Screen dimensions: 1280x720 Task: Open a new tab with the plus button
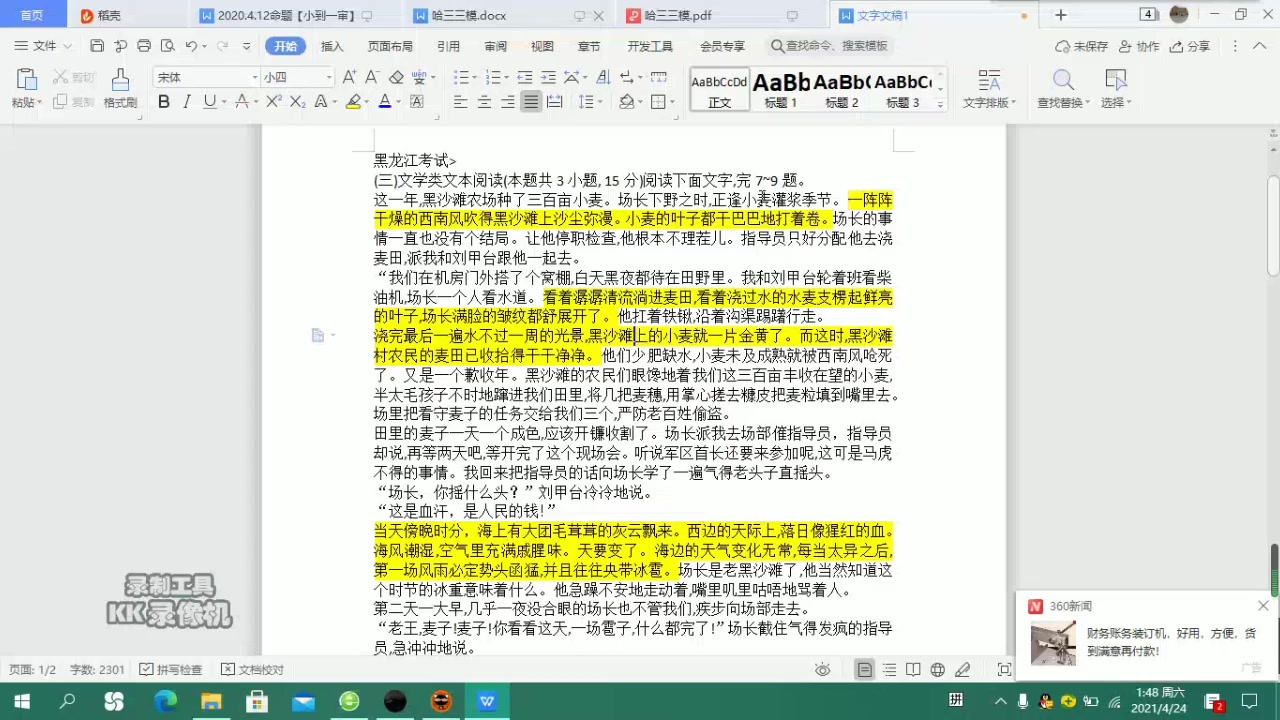[x=1061, y=15]
